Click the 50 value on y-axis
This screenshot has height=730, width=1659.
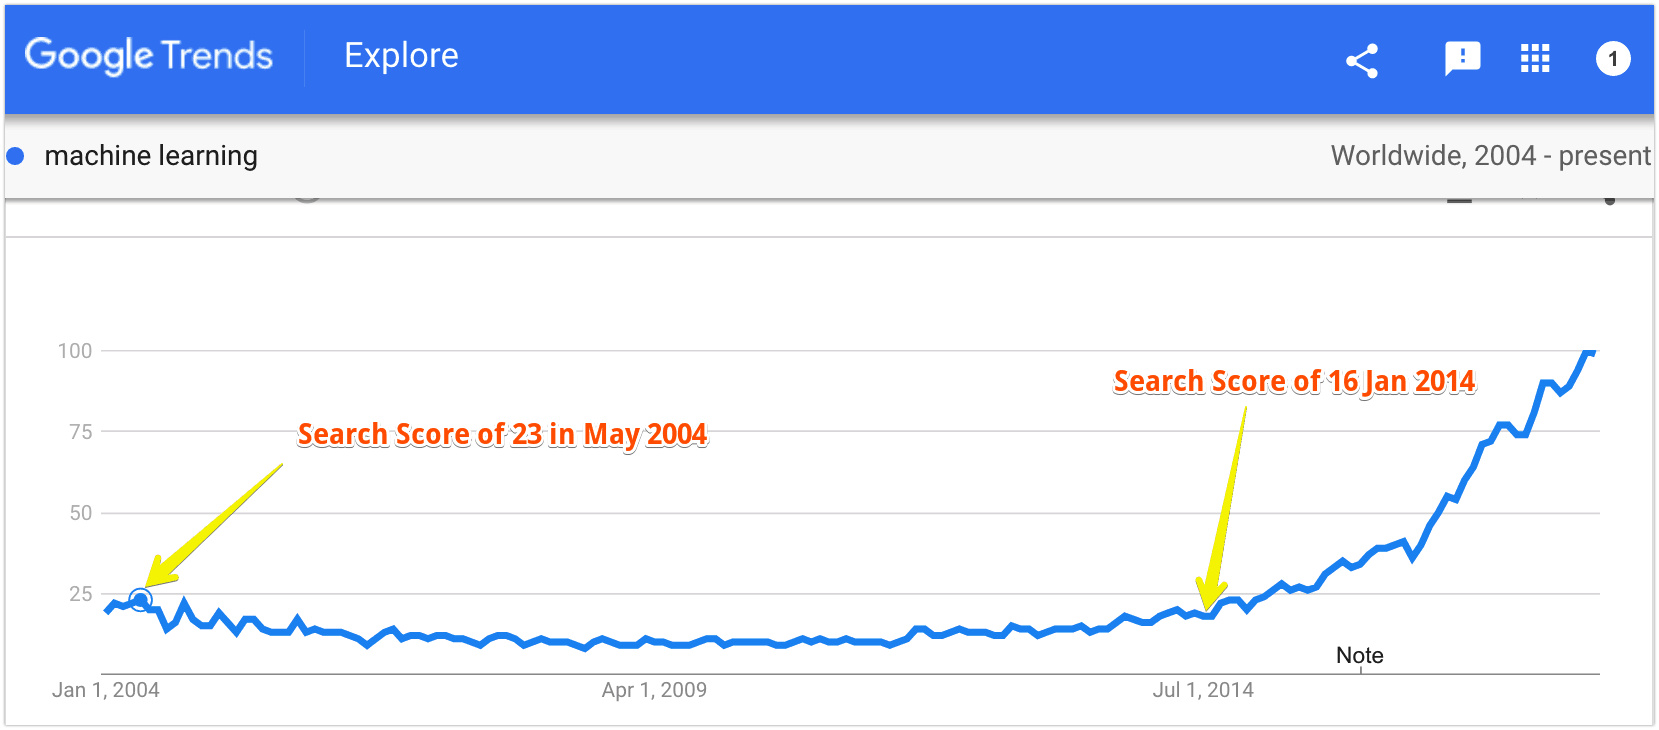click(81, 513)
